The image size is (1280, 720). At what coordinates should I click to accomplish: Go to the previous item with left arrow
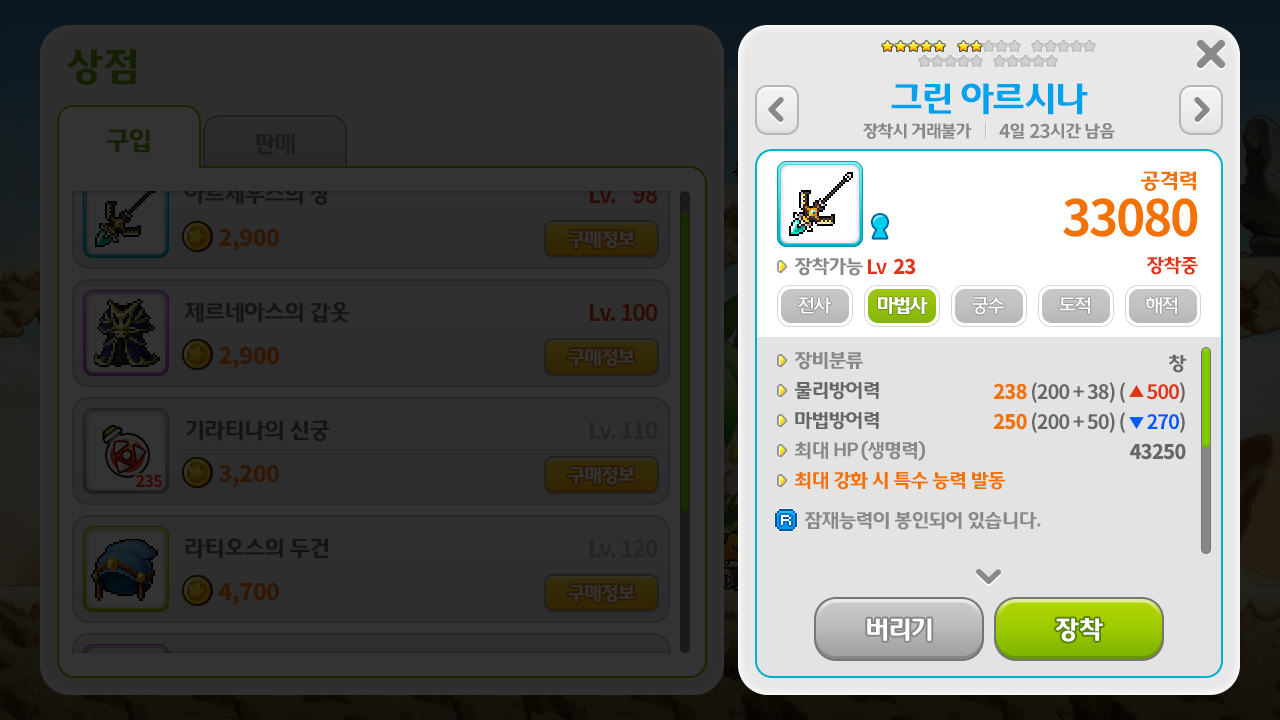coord(777,110)
